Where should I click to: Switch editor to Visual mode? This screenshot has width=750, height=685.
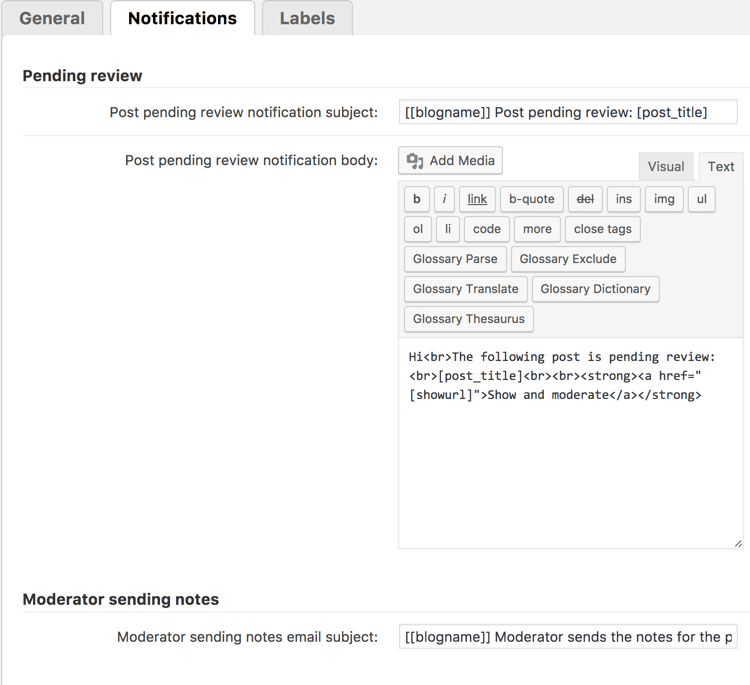click(666, 166)
